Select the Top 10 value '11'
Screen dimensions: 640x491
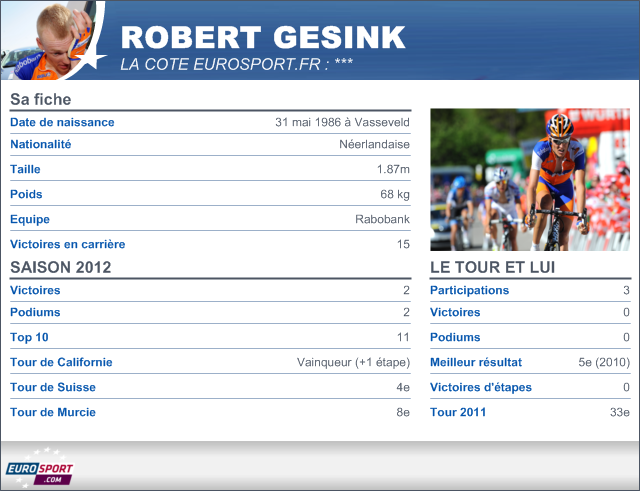[x=403, y=337]
